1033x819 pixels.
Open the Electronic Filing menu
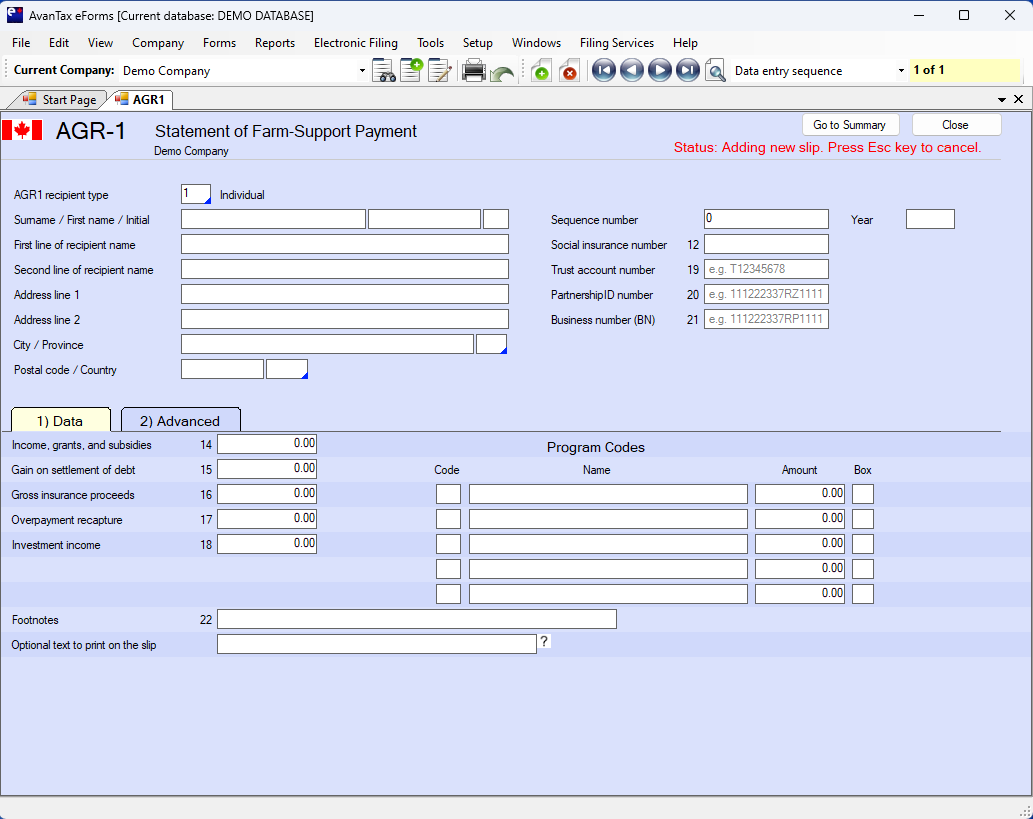coord(355,43)
